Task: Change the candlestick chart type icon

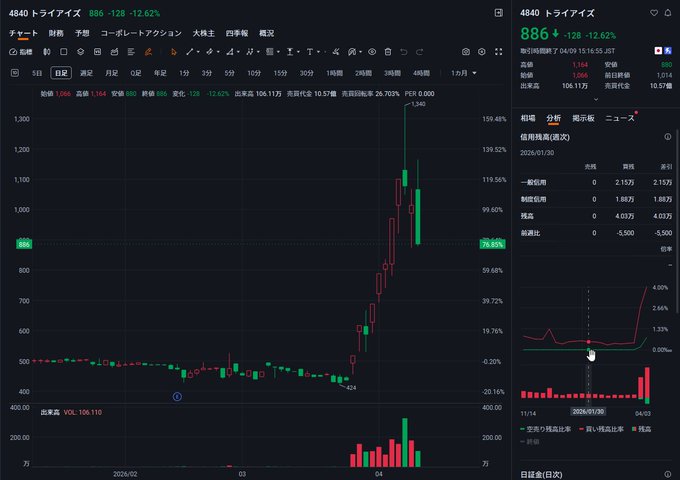Action: tap(47, 52)
